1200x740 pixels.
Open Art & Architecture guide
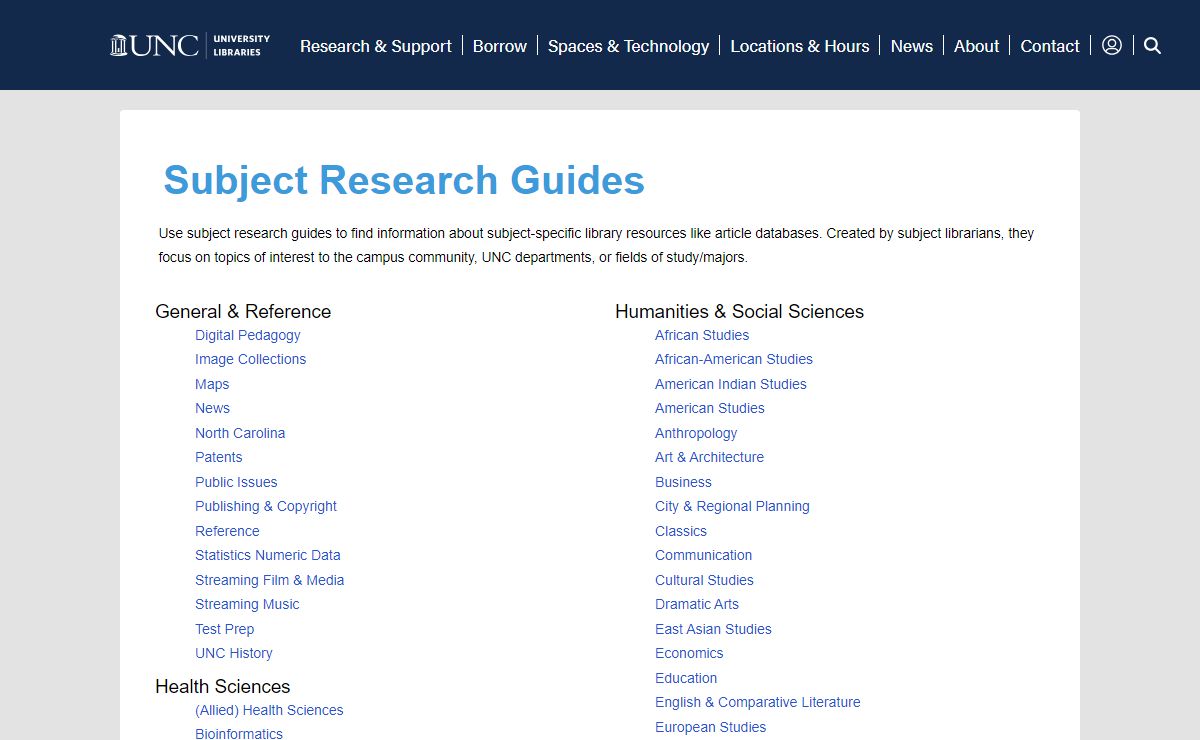[710, 457]
